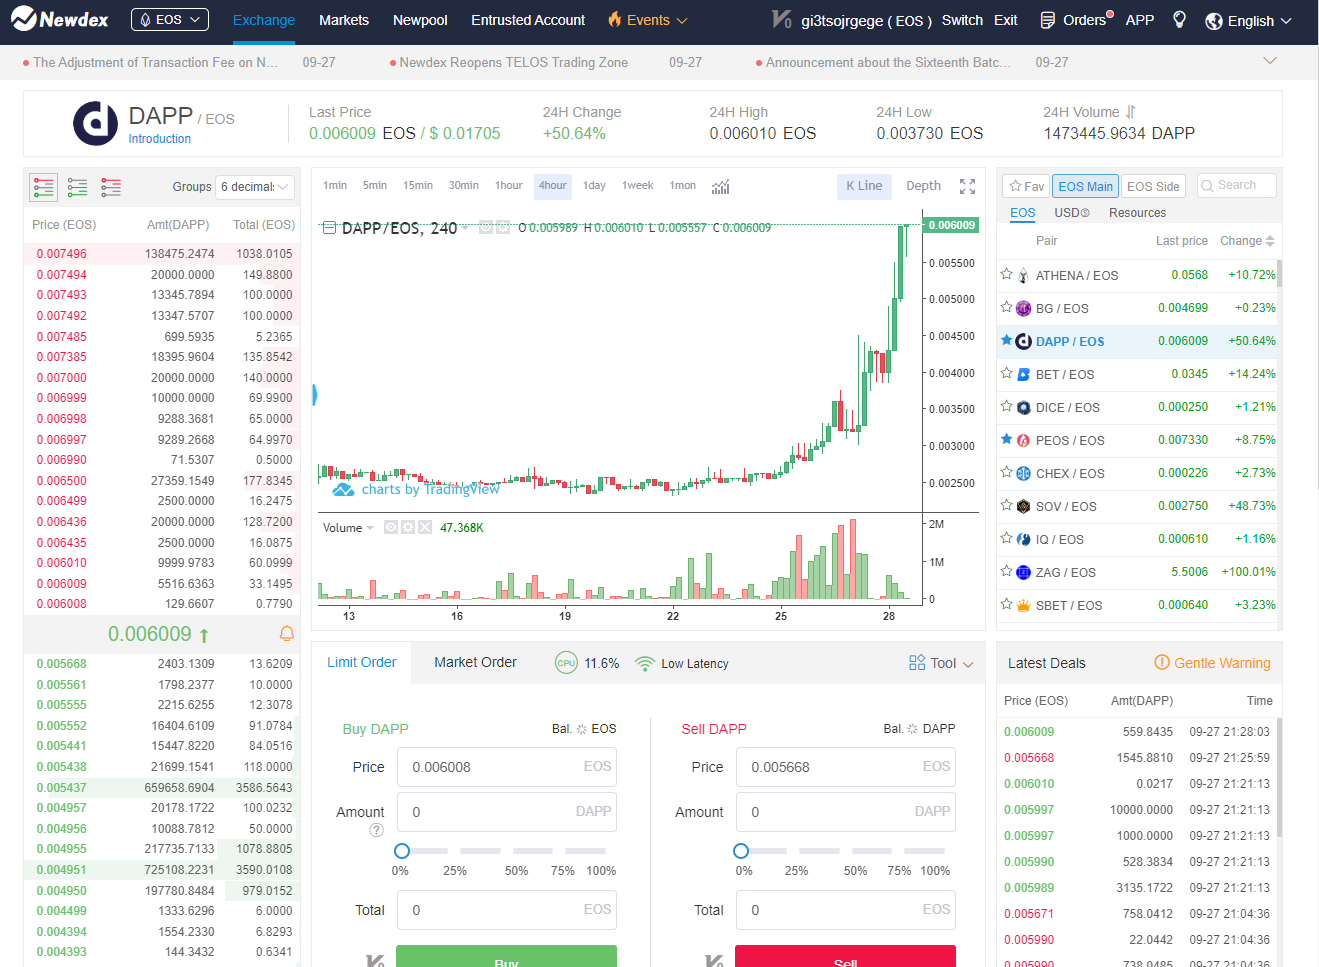
Task: Open the Tool dropdown menu
Action: 941,663
